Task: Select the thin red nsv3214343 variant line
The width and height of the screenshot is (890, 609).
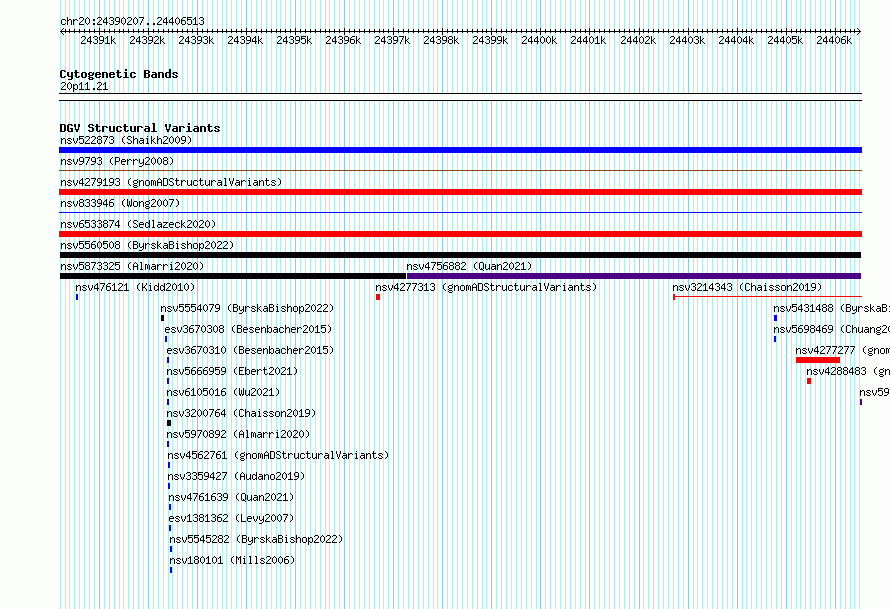Action: point(767,297)
